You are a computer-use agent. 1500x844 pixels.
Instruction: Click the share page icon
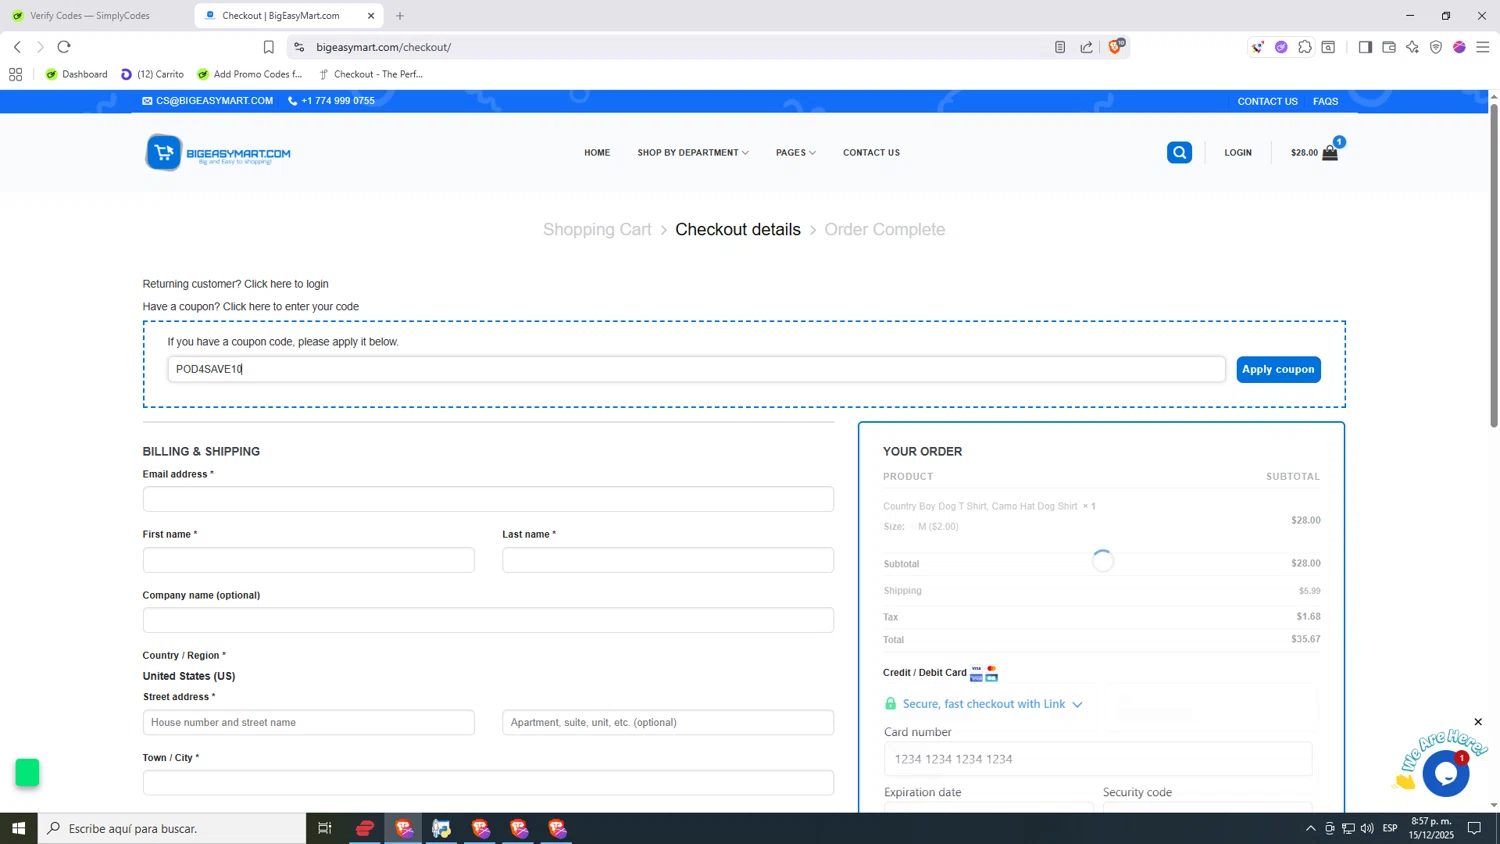tap(1087, 47)
